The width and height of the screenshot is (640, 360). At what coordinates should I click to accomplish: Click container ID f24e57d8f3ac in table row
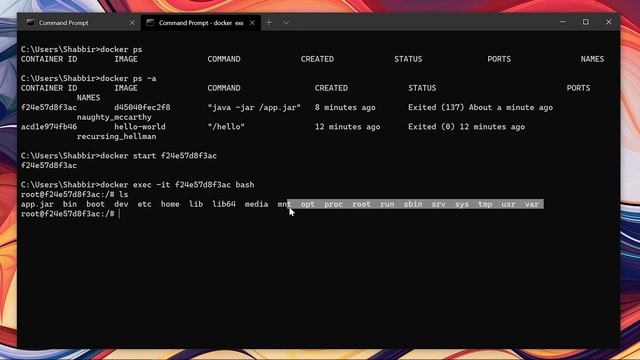point(49,107)
